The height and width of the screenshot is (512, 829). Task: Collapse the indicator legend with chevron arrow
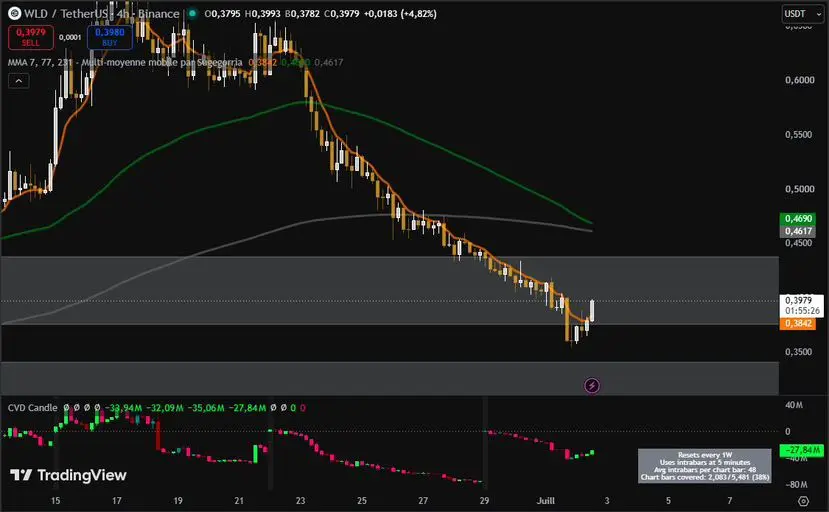[19, 81]
